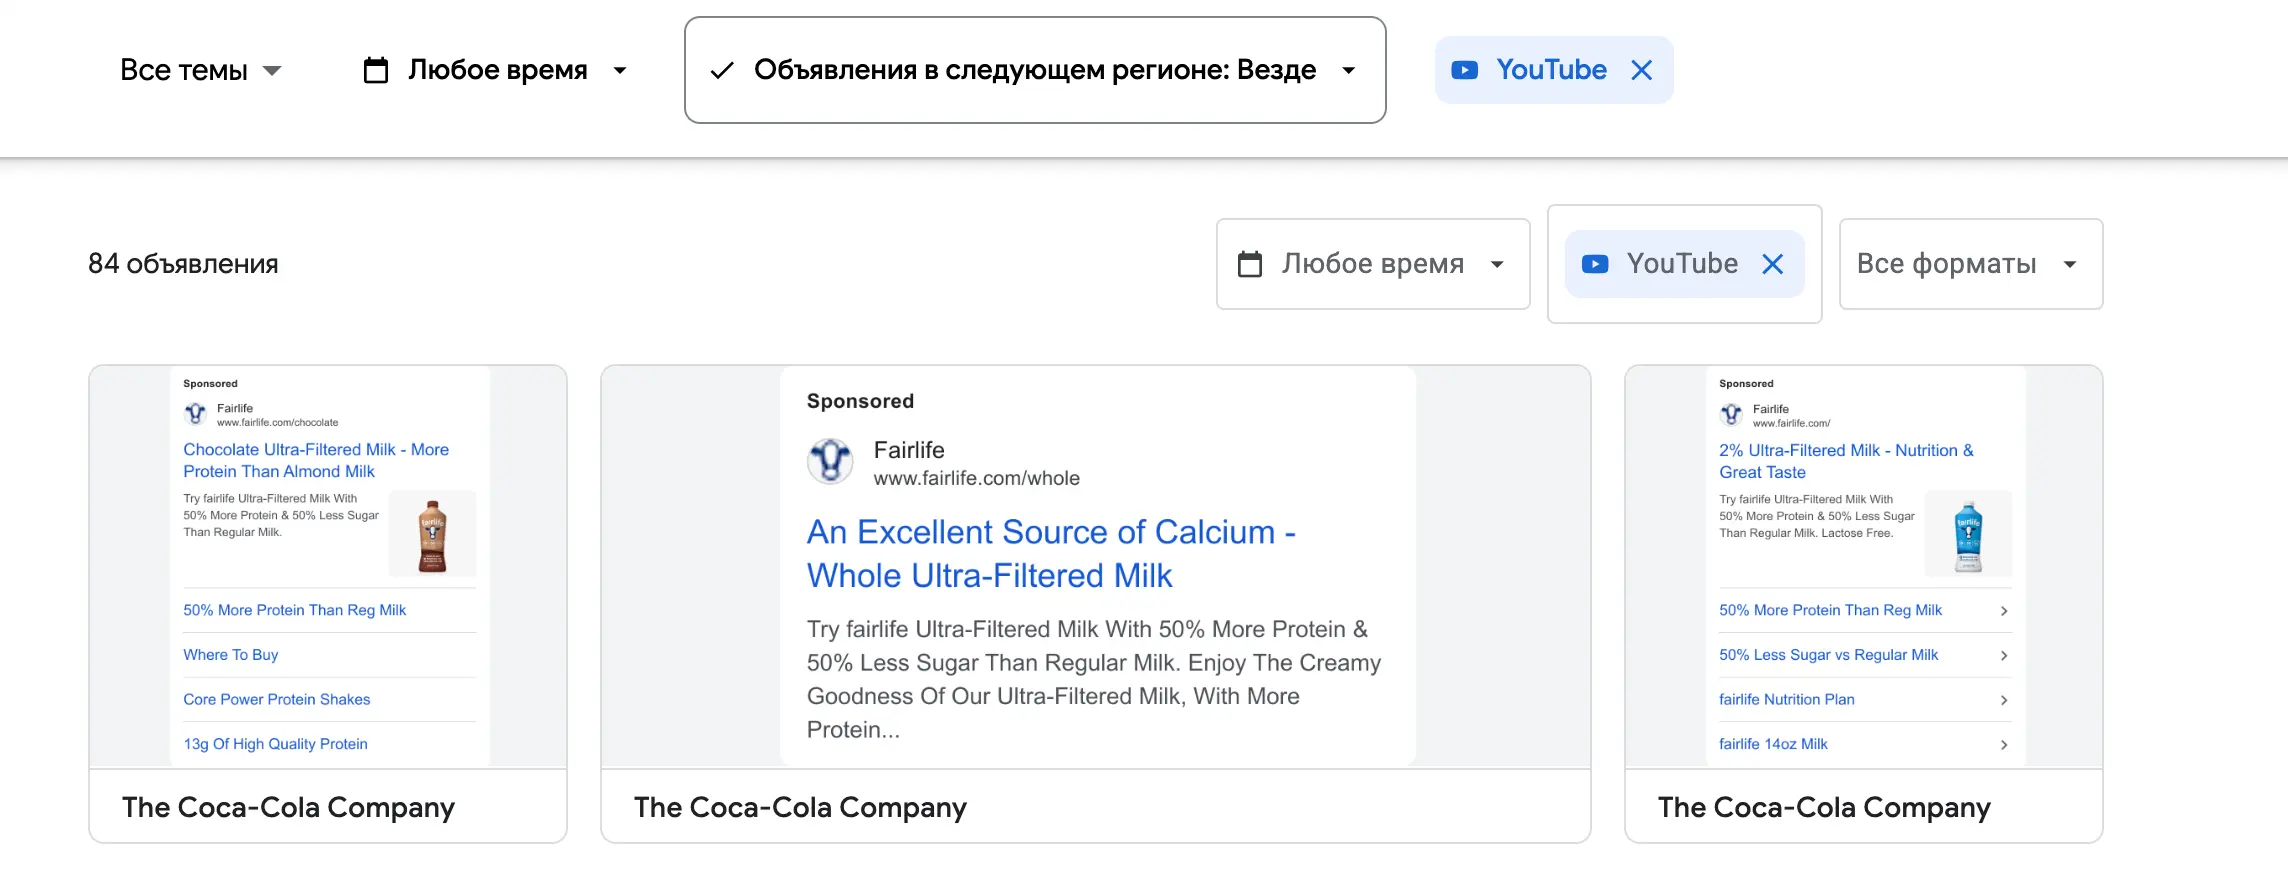Remove the YouTube filter near the ad count
2288x876 pixels.
tap(1774, 263)
